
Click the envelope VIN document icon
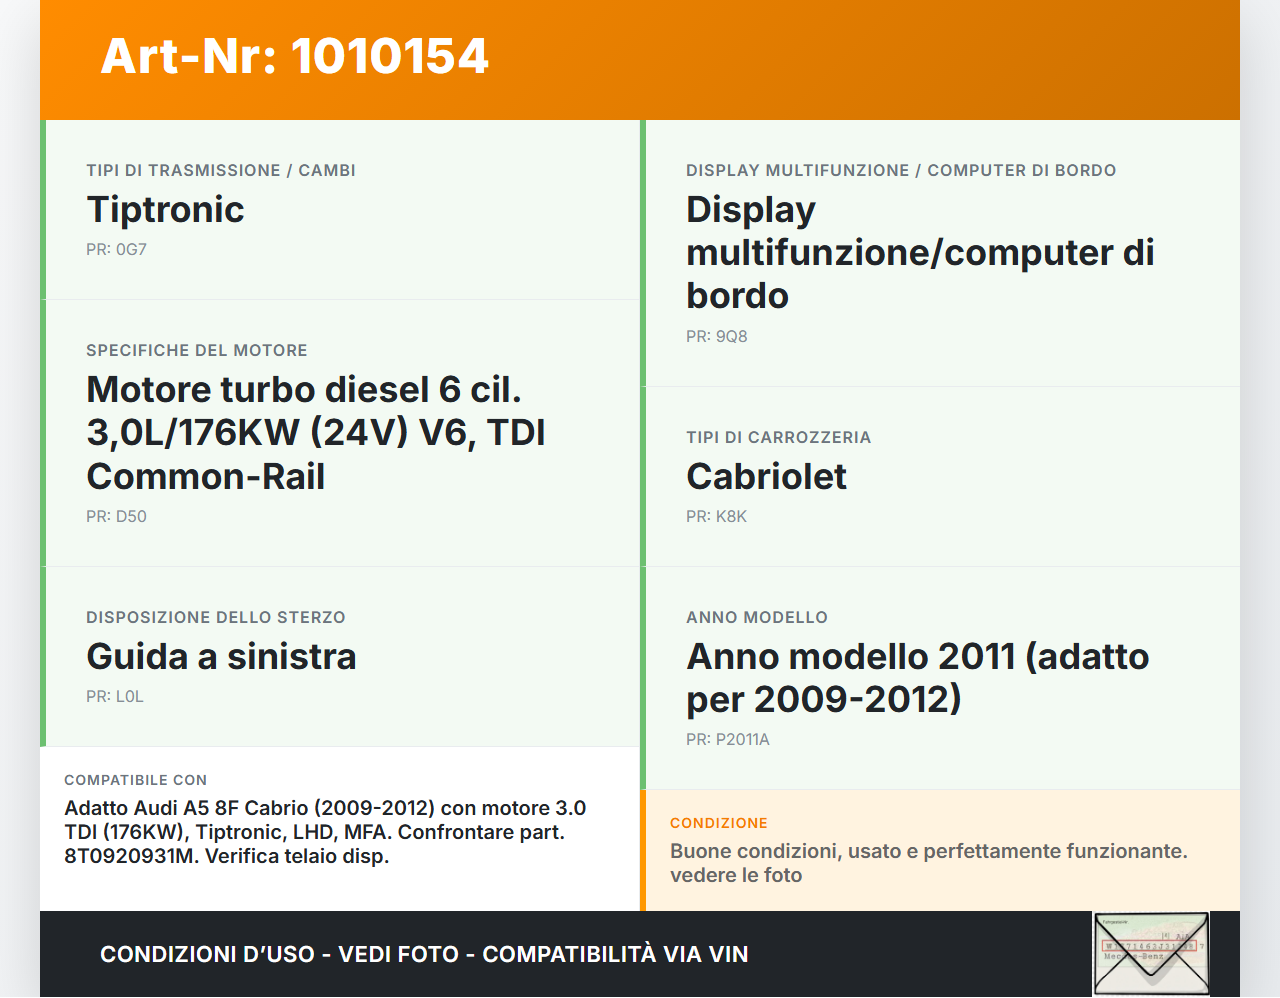pos(1150,953)
